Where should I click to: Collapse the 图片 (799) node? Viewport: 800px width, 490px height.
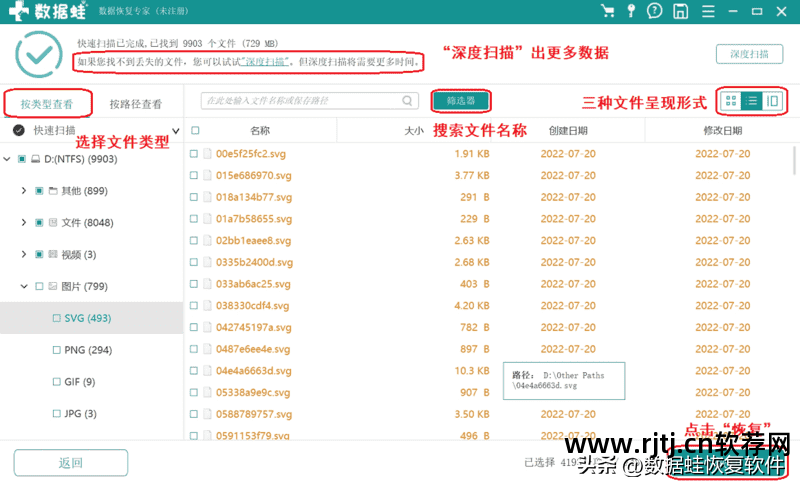tap(23, 286)
